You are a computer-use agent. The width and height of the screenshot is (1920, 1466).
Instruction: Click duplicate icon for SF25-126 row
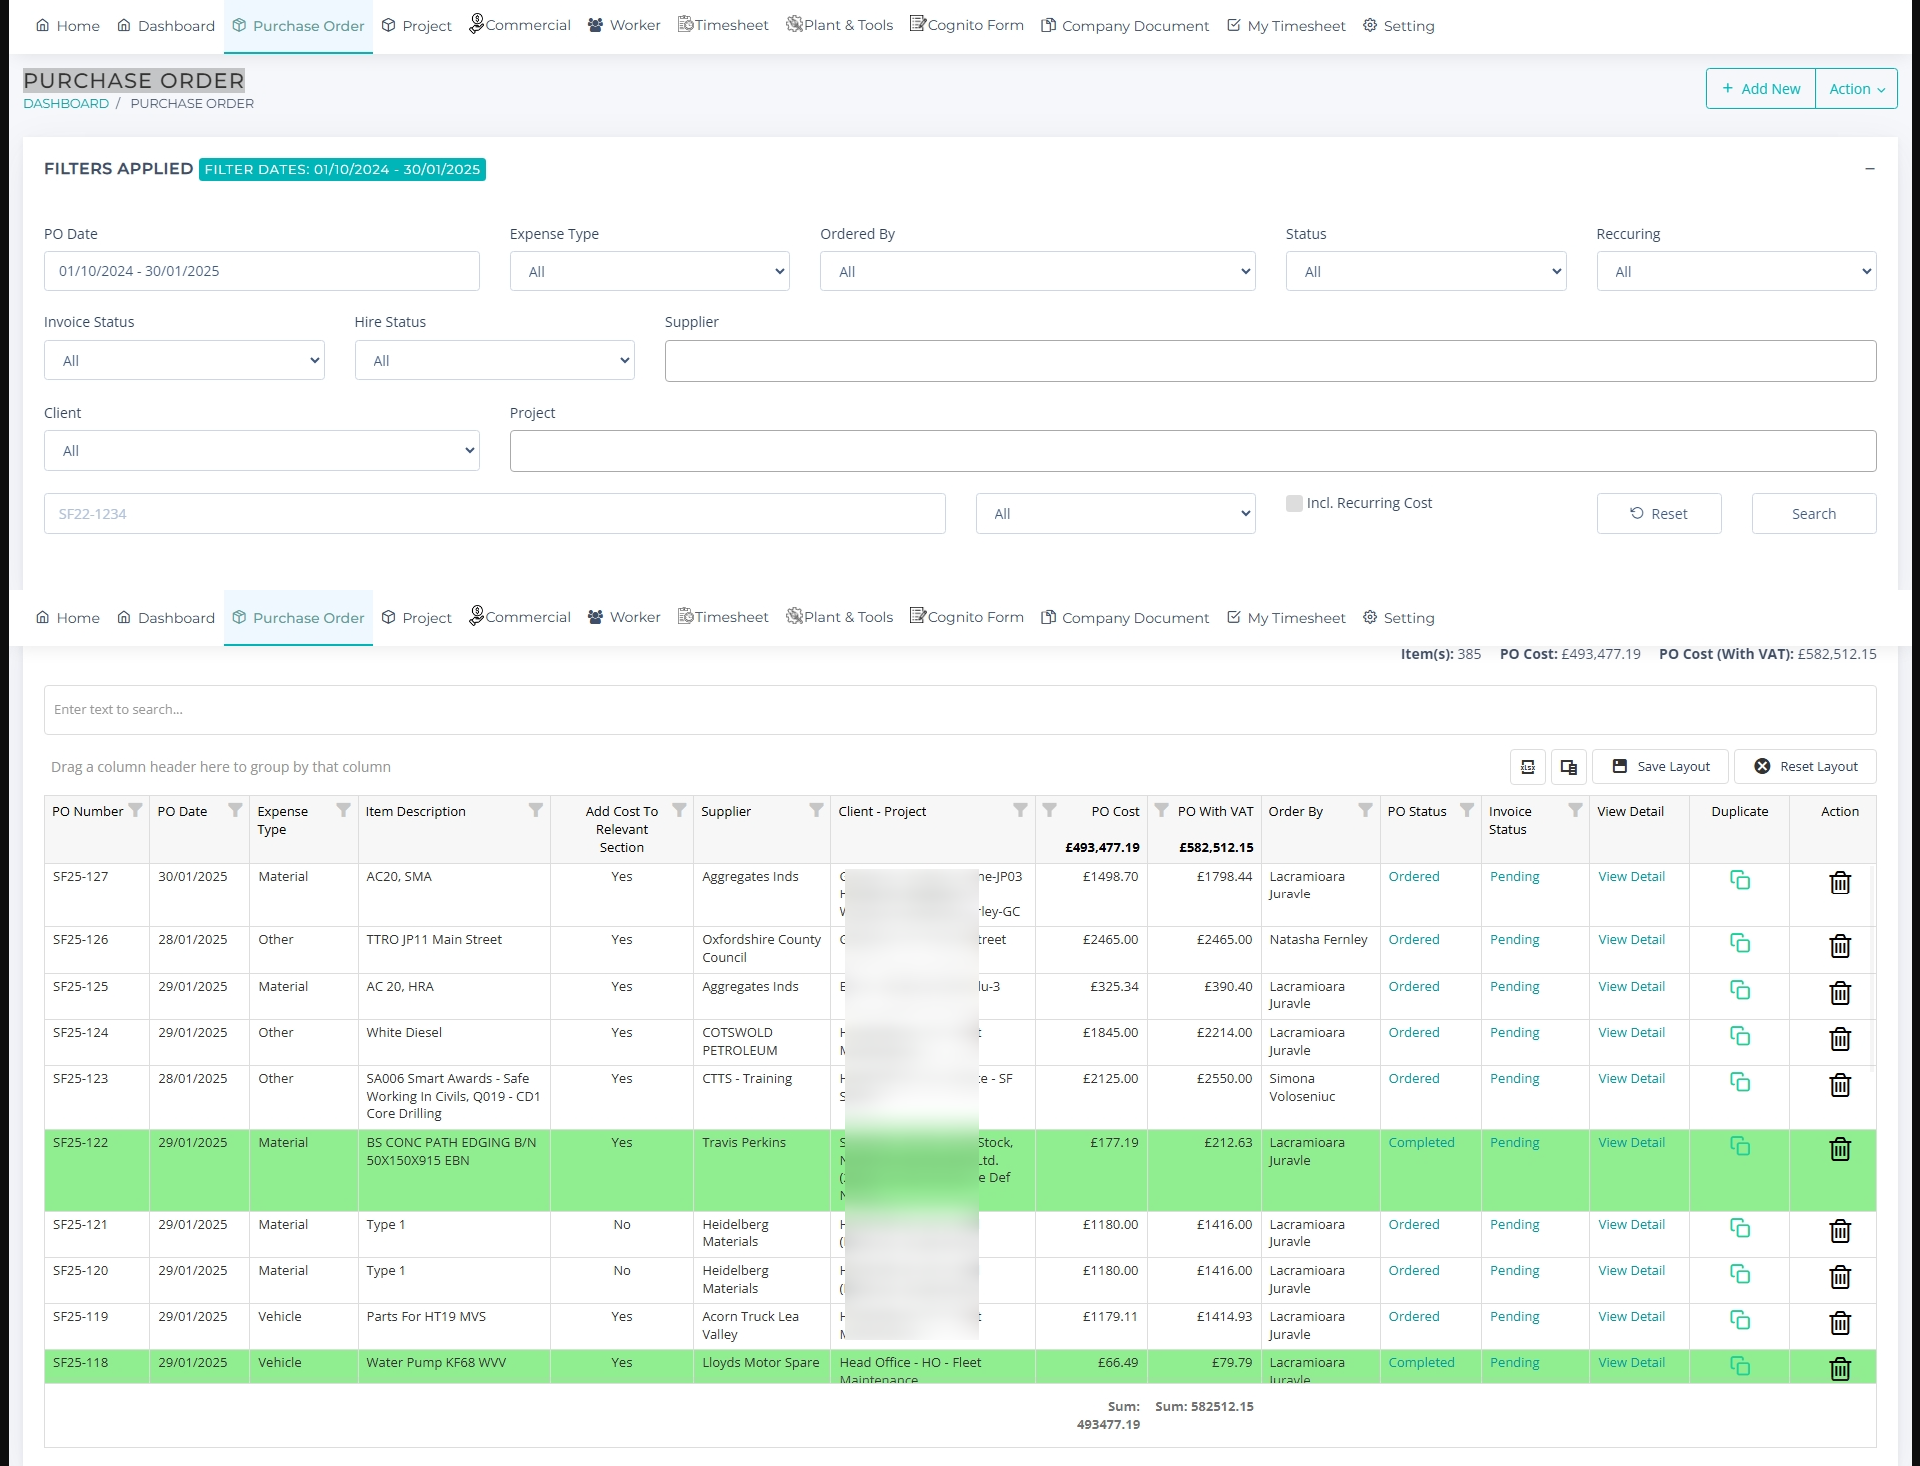pyautogui.click(x=1739, y=943)
